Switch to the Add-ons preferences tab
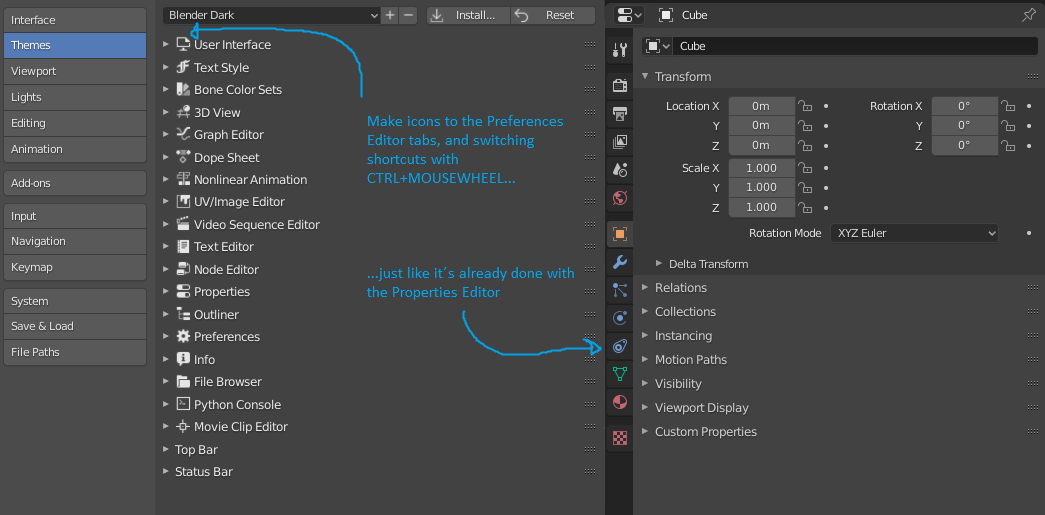This screenshot has width=1045, height=515. 75,183
